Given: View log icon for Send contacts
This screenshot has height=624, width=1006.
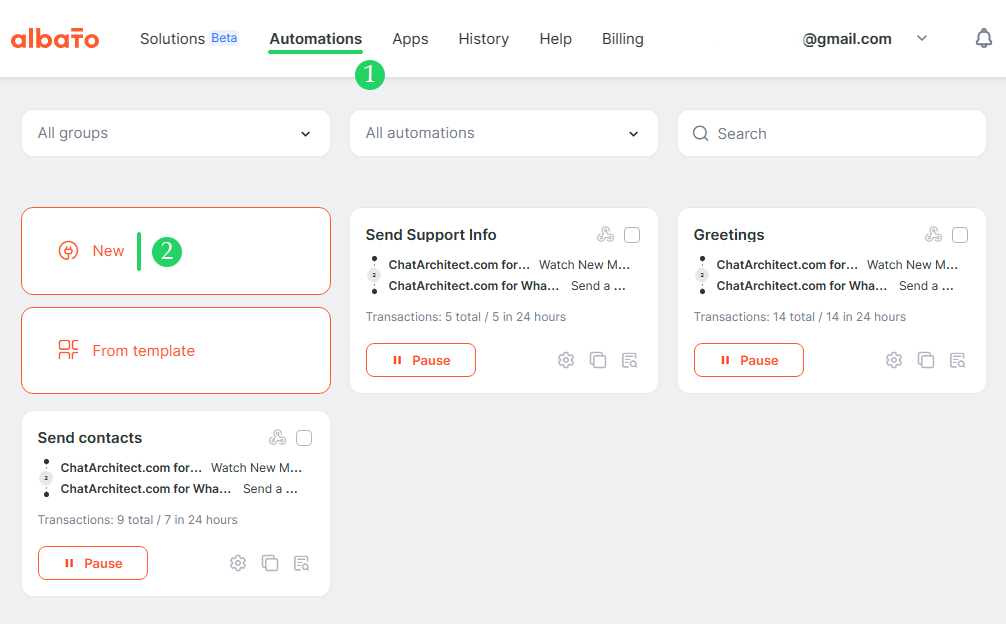Looking at the screenshot, I should click(x=302, y=563).
